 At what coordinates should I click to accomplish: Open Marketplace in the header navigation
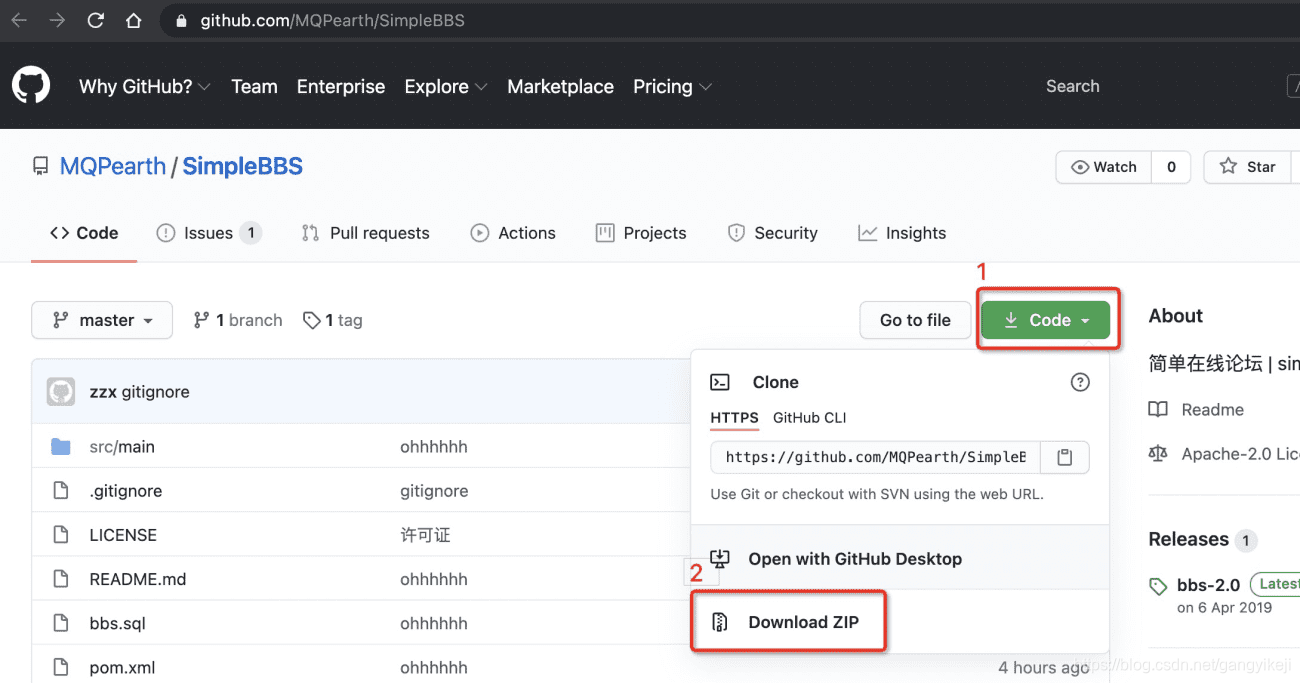tap(560, 87)
